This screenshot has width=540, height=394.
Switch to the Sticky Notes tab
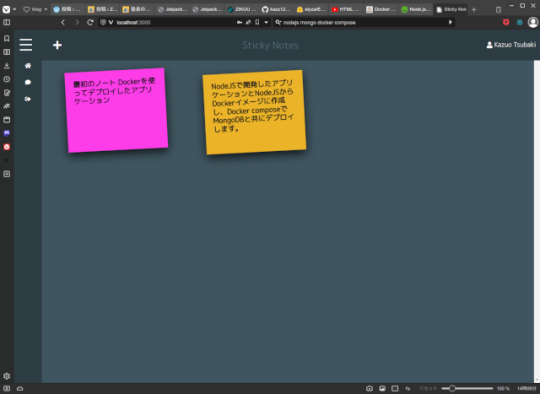(x=450, y=10)
